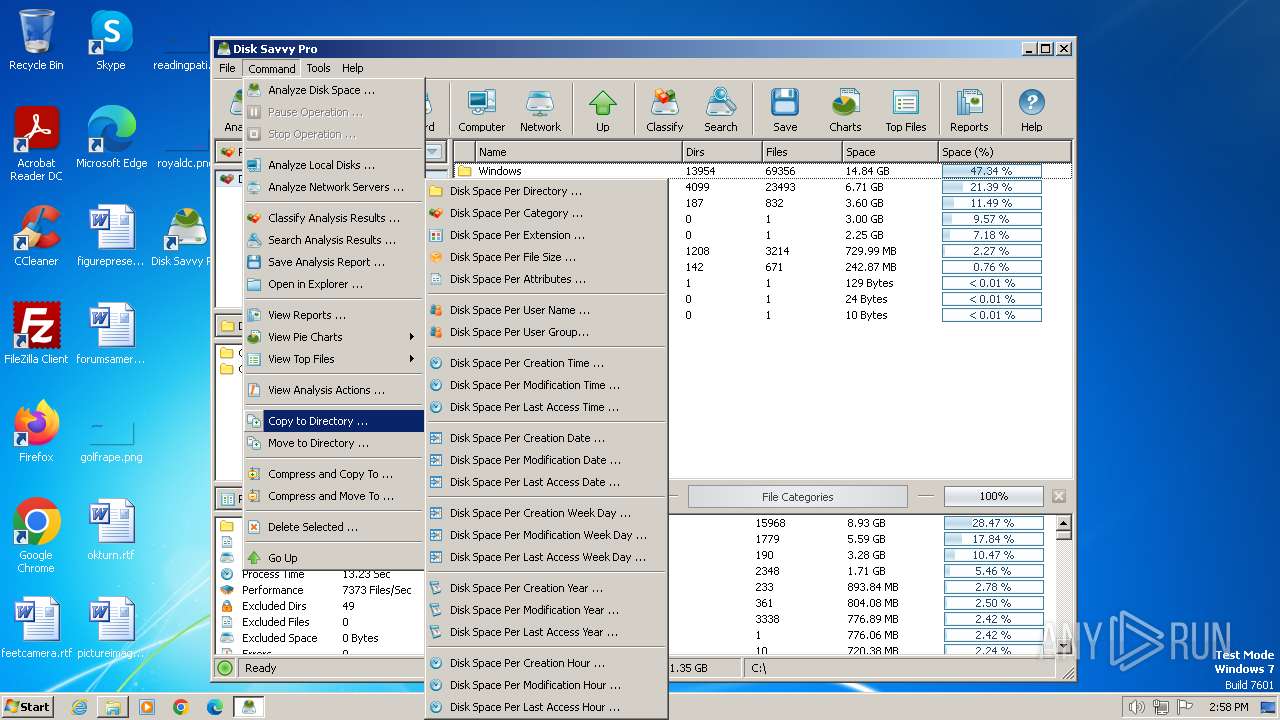The width and height of the screenshot is (1280, 720).
Task: Click the 47.34 % space bar
Action: click(991, 171)
